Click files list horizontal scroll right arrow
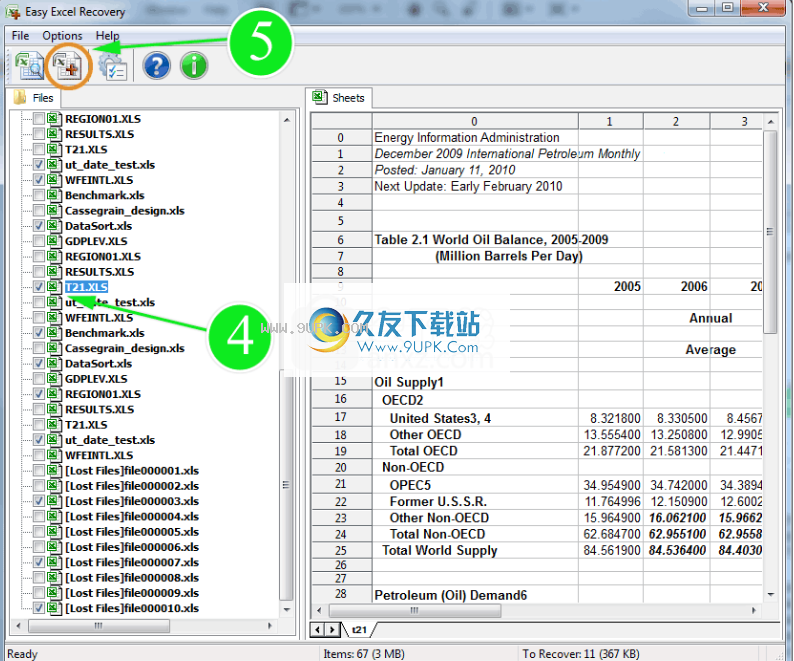Image resolution: width=794 pixels, height=661 pixels. [270, 626]
